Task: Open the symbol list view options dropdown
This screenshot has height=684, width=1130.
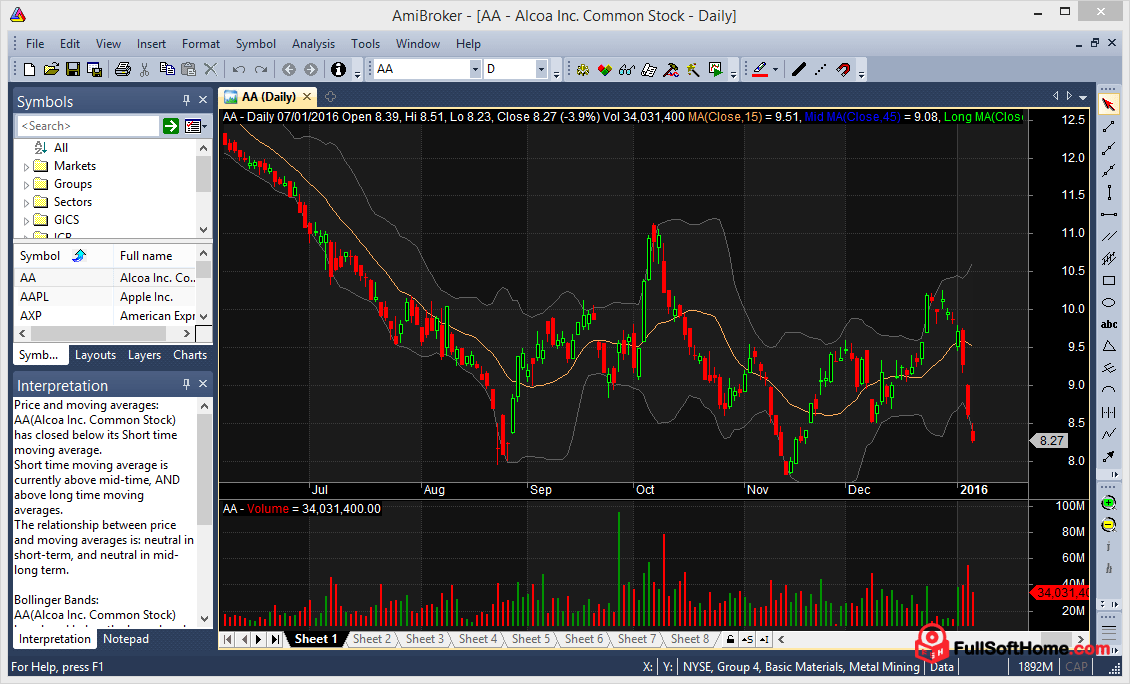Action: pyautogui.click(x=195, y=126)
